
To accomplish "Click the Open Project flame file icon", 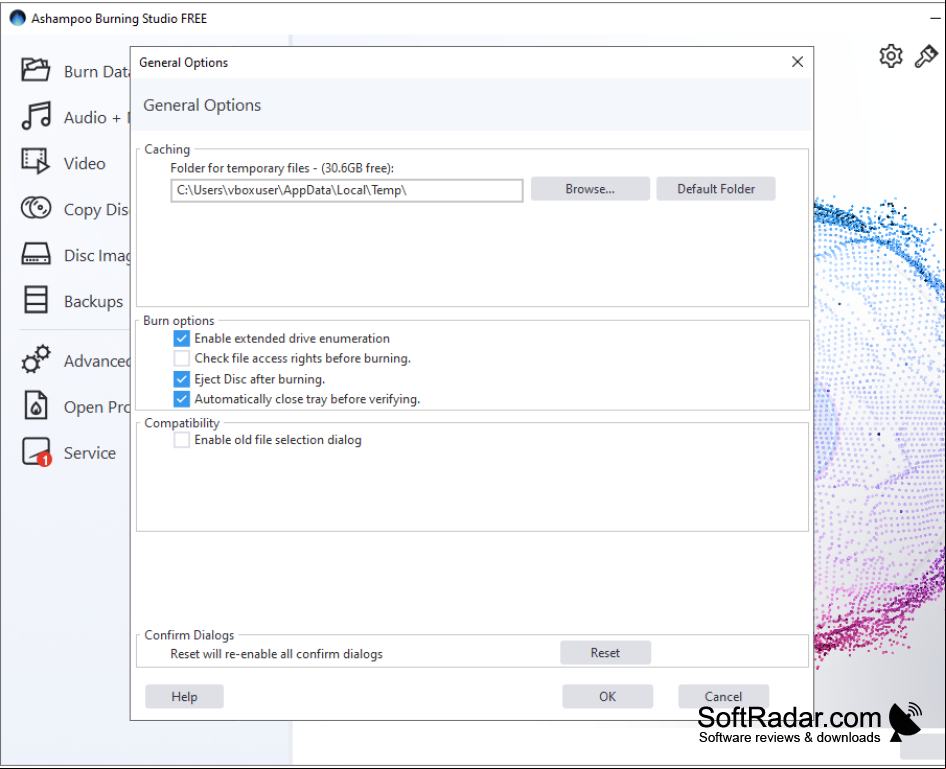I will 36,405.
